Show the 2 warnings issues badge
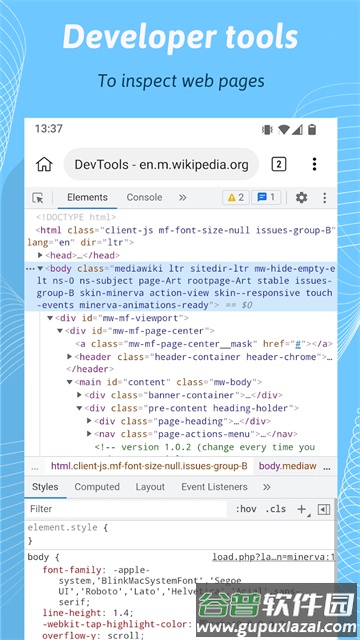This screenshot has height=640, width=360. (236, 198)
